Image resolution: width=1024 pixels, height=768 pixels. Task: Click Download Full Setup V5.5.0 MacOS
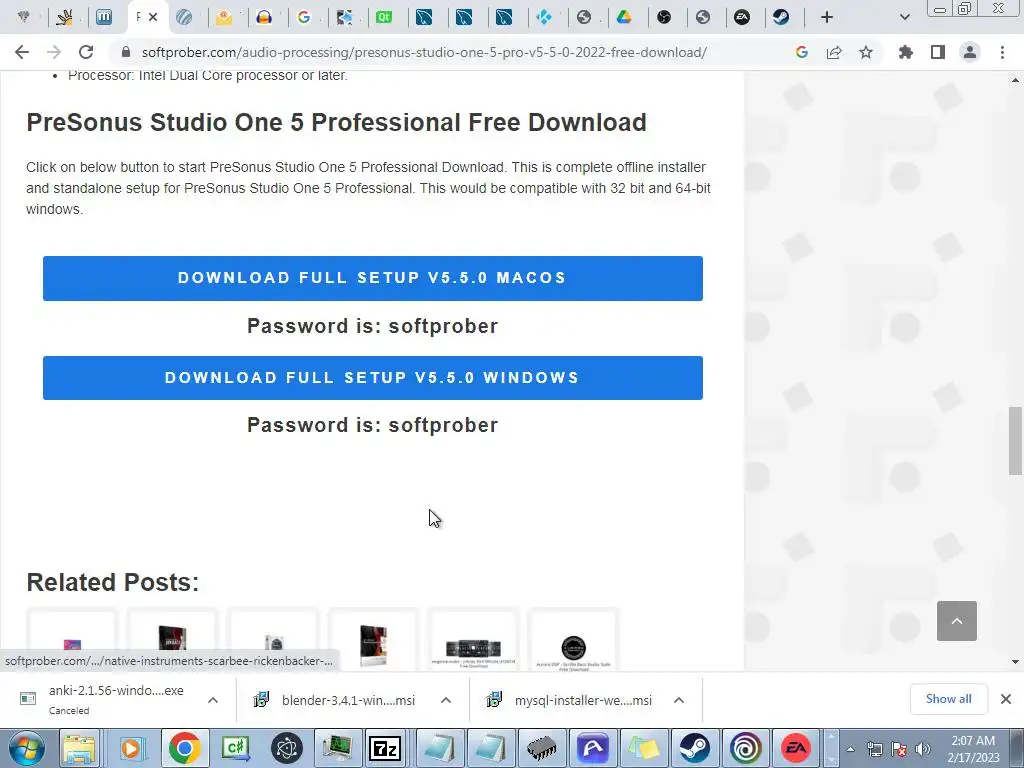(373, 278)
